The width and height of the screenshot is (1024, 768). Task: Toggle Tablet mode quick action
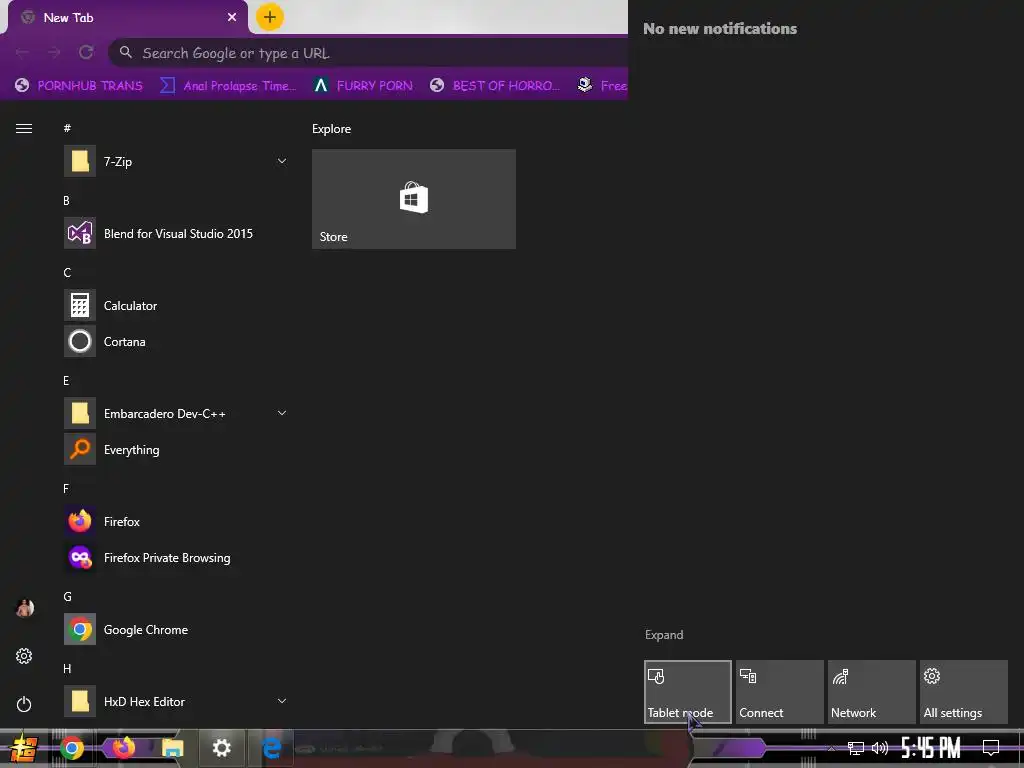tap(688, 692)
